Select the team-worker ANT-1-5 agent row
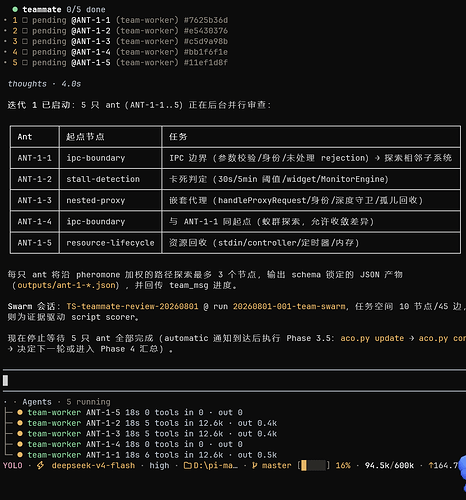 coord(130,412)
